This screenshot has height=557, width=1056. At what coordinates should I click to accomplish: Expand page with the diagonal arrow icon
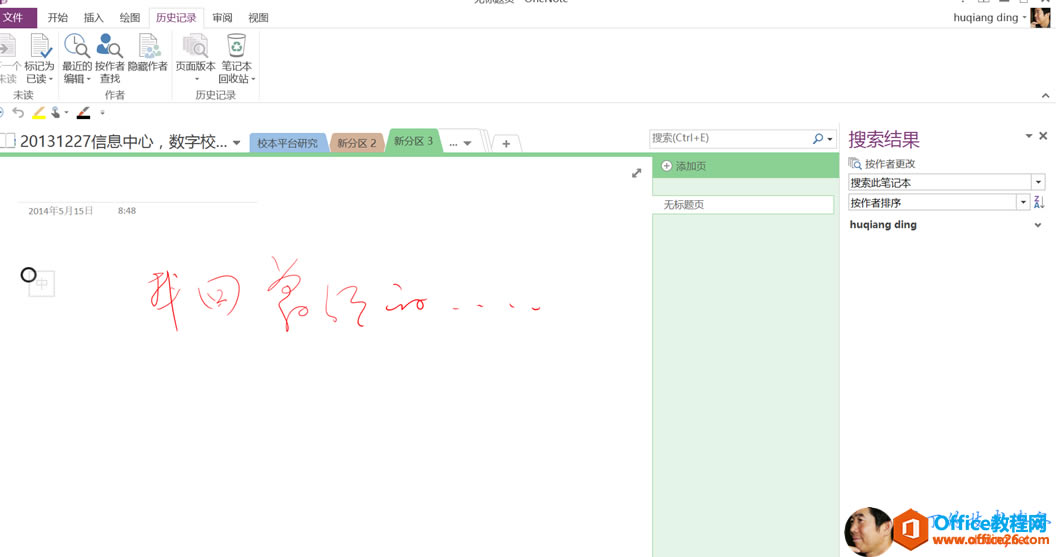[636, 173]
